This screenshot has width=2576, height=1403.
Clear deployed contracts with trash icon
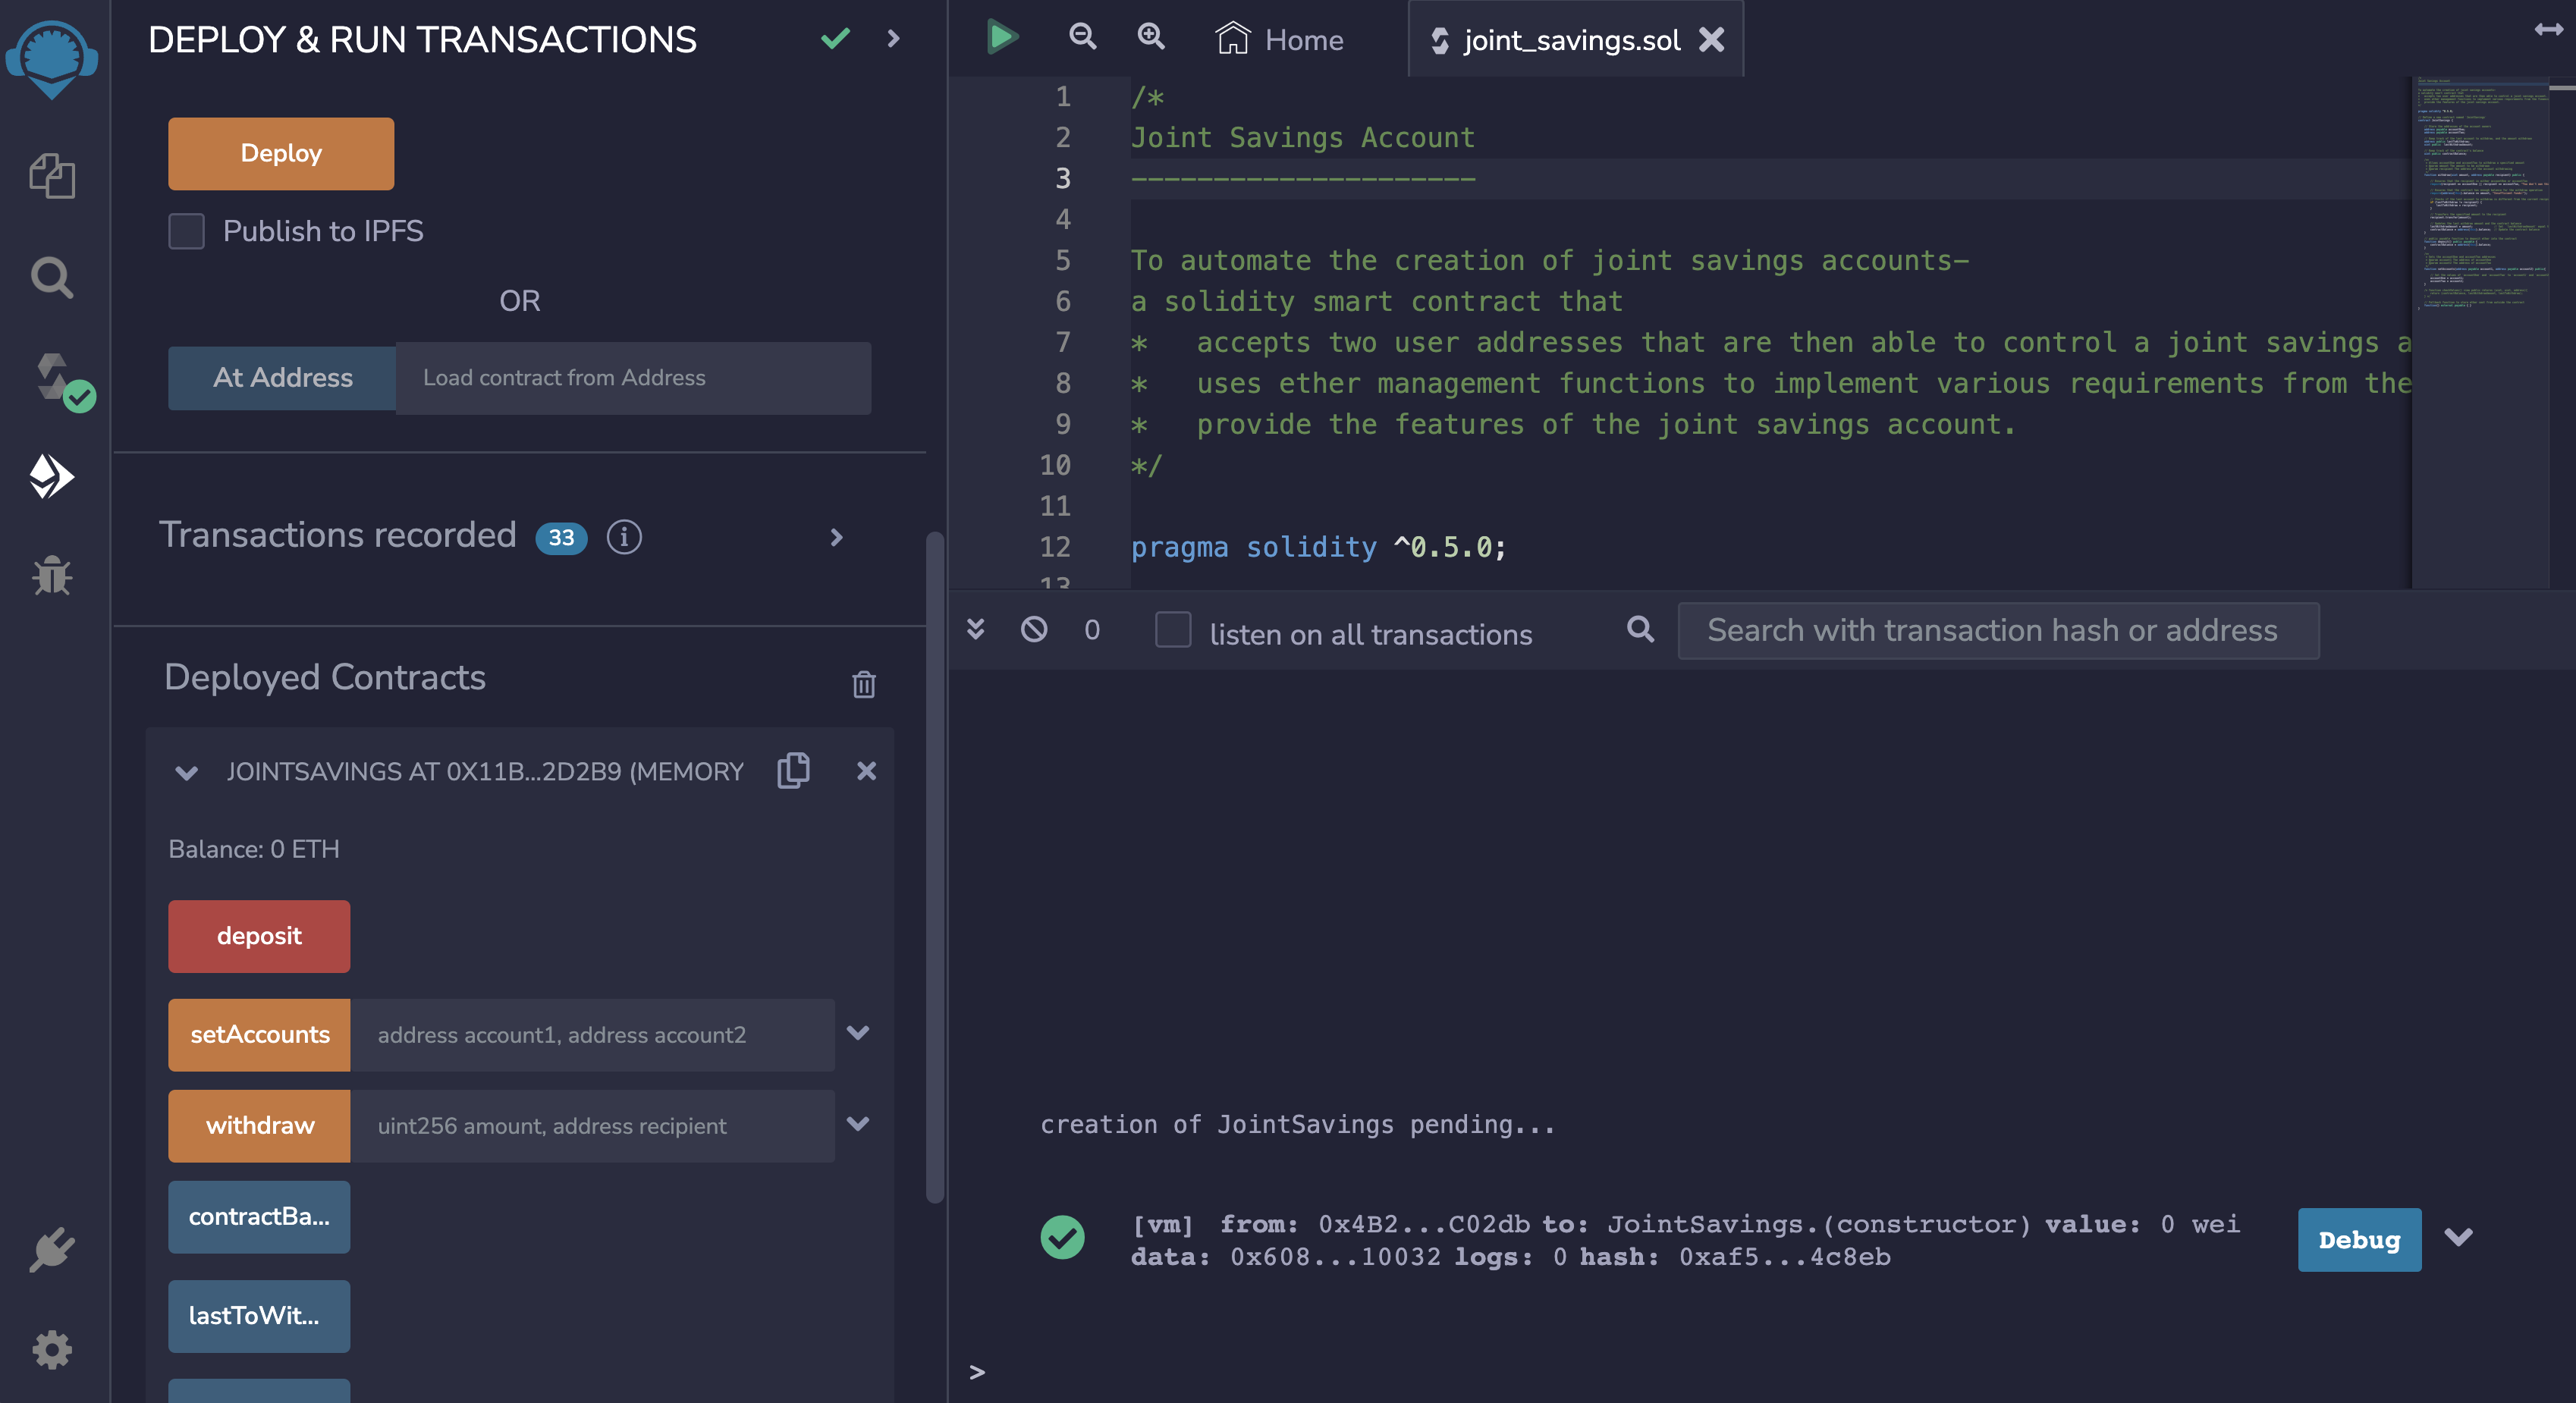pos(863,684)
